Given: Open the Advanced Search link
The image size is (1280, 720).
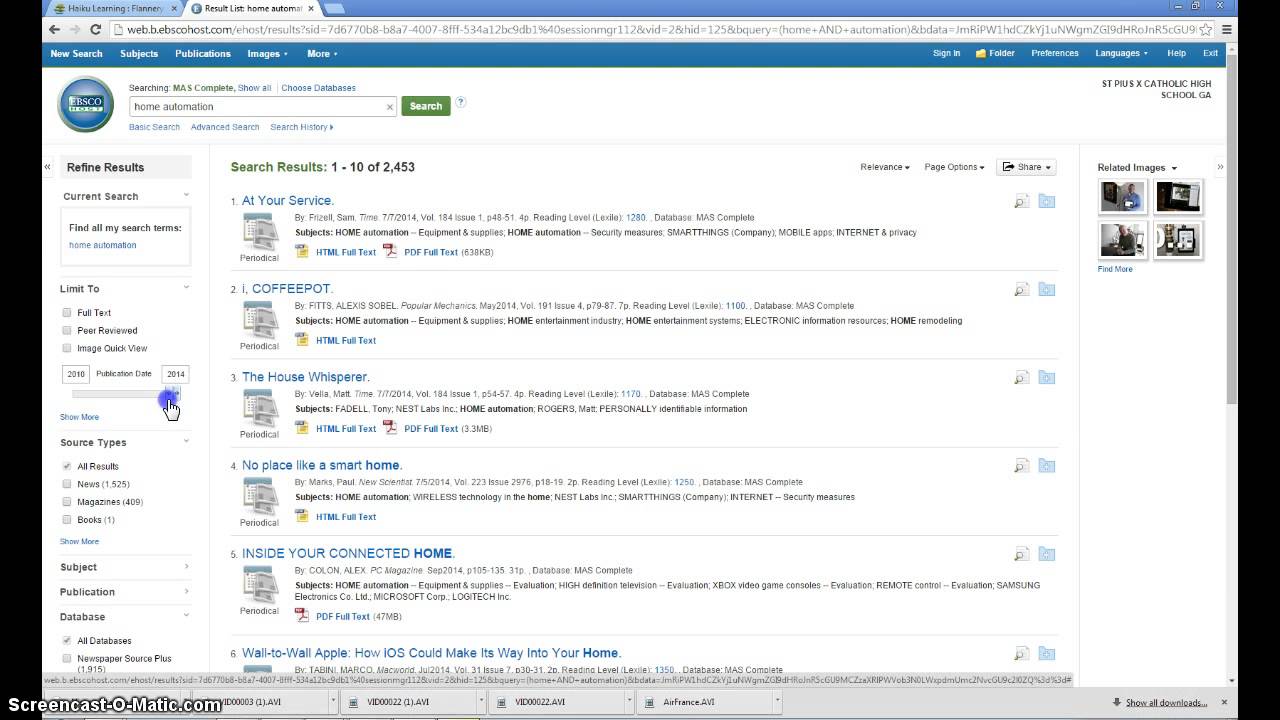Looking at the screenshot, I should (225, 127).
